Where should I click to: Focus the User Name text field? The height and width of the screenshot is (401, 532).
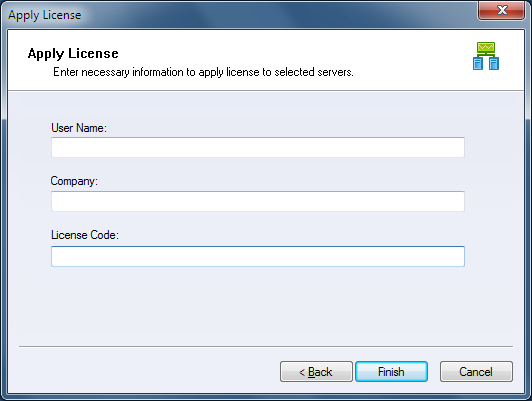coord(258,147)
